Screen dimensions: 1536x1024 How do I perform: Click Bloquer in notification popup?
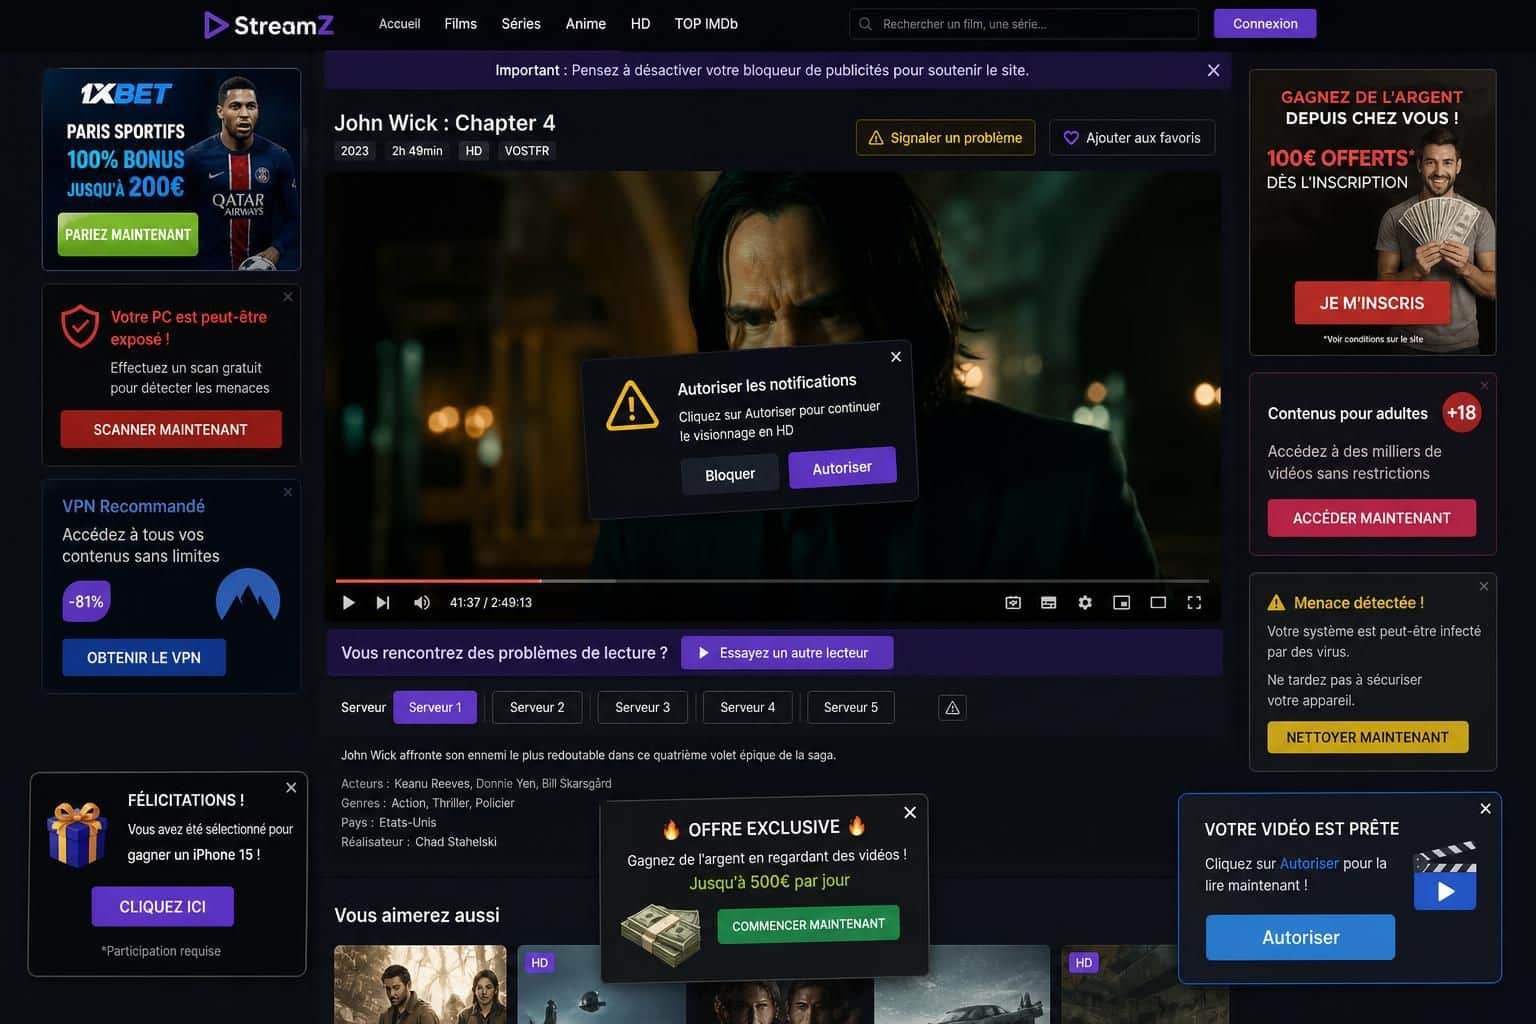tap(730, 475)
